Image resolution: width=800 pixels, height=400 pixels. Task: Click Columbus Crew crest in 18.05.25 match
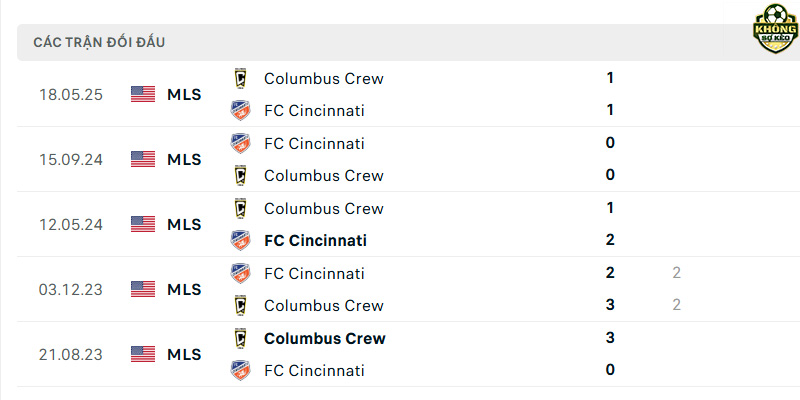(240, 79)
